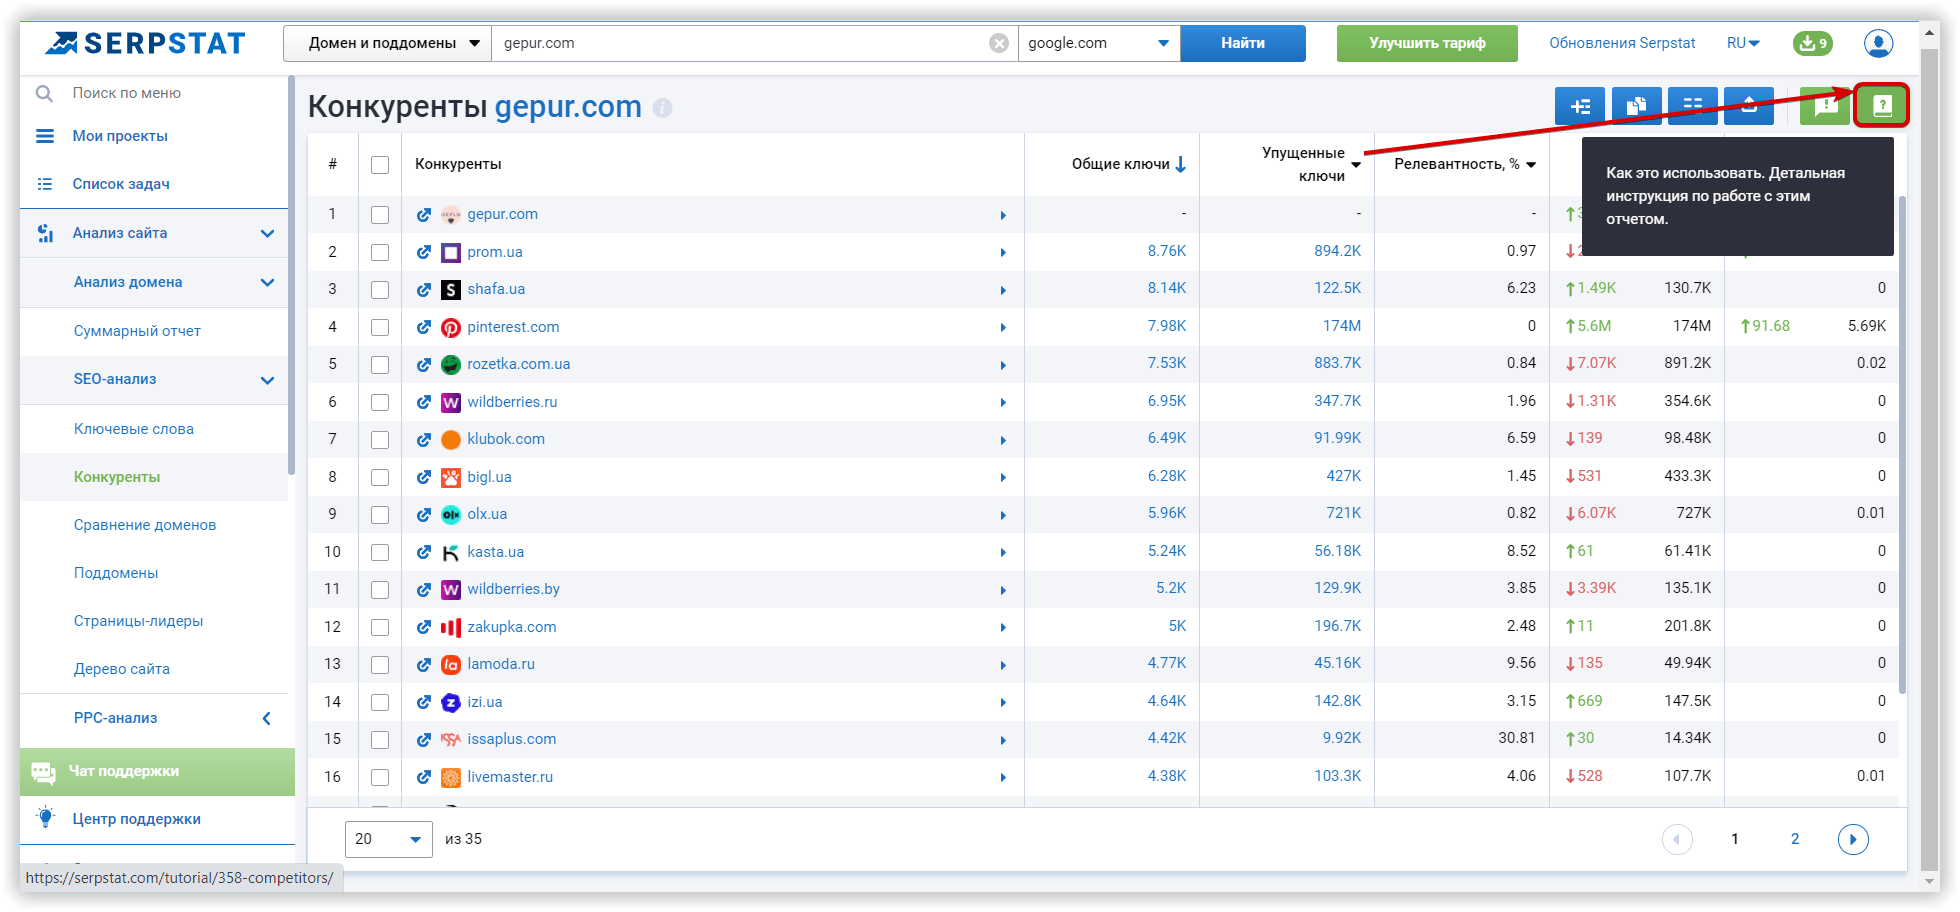Click external link icon for olx.ua
Image resolution: width=1960 pixels, height=912 pixels.
(424, 514)
